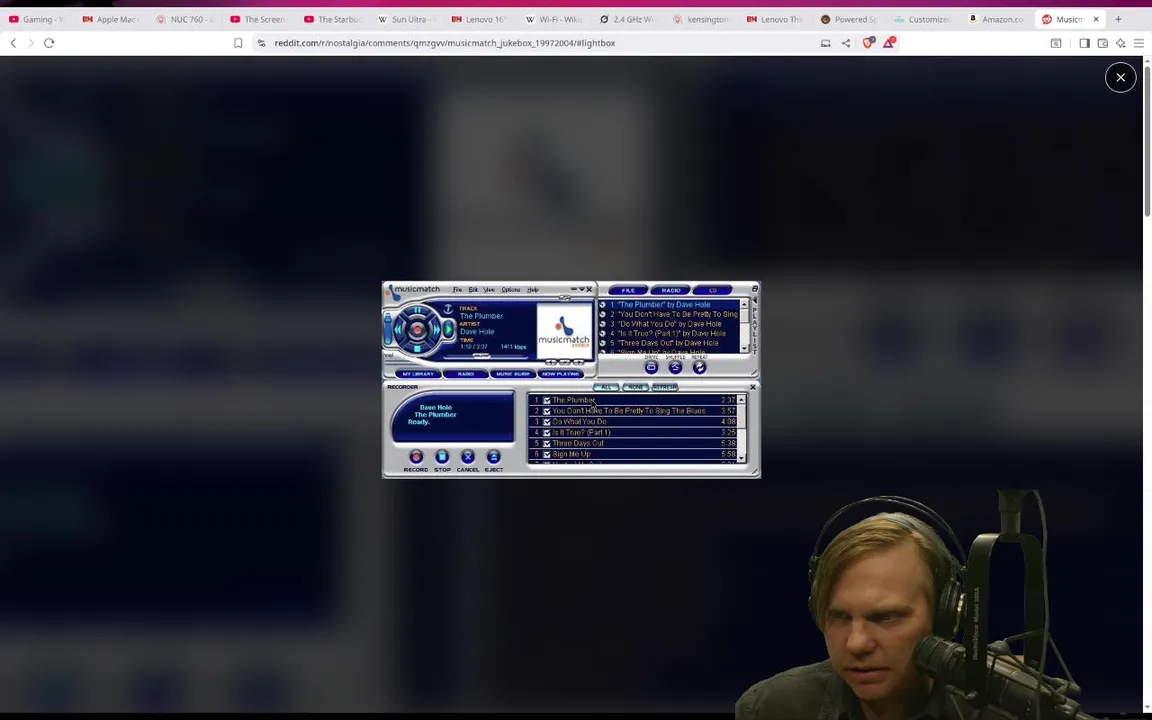Open the Help menu in Musicmatch
The height and width of the screenshot is (720, 1152).
533,289
